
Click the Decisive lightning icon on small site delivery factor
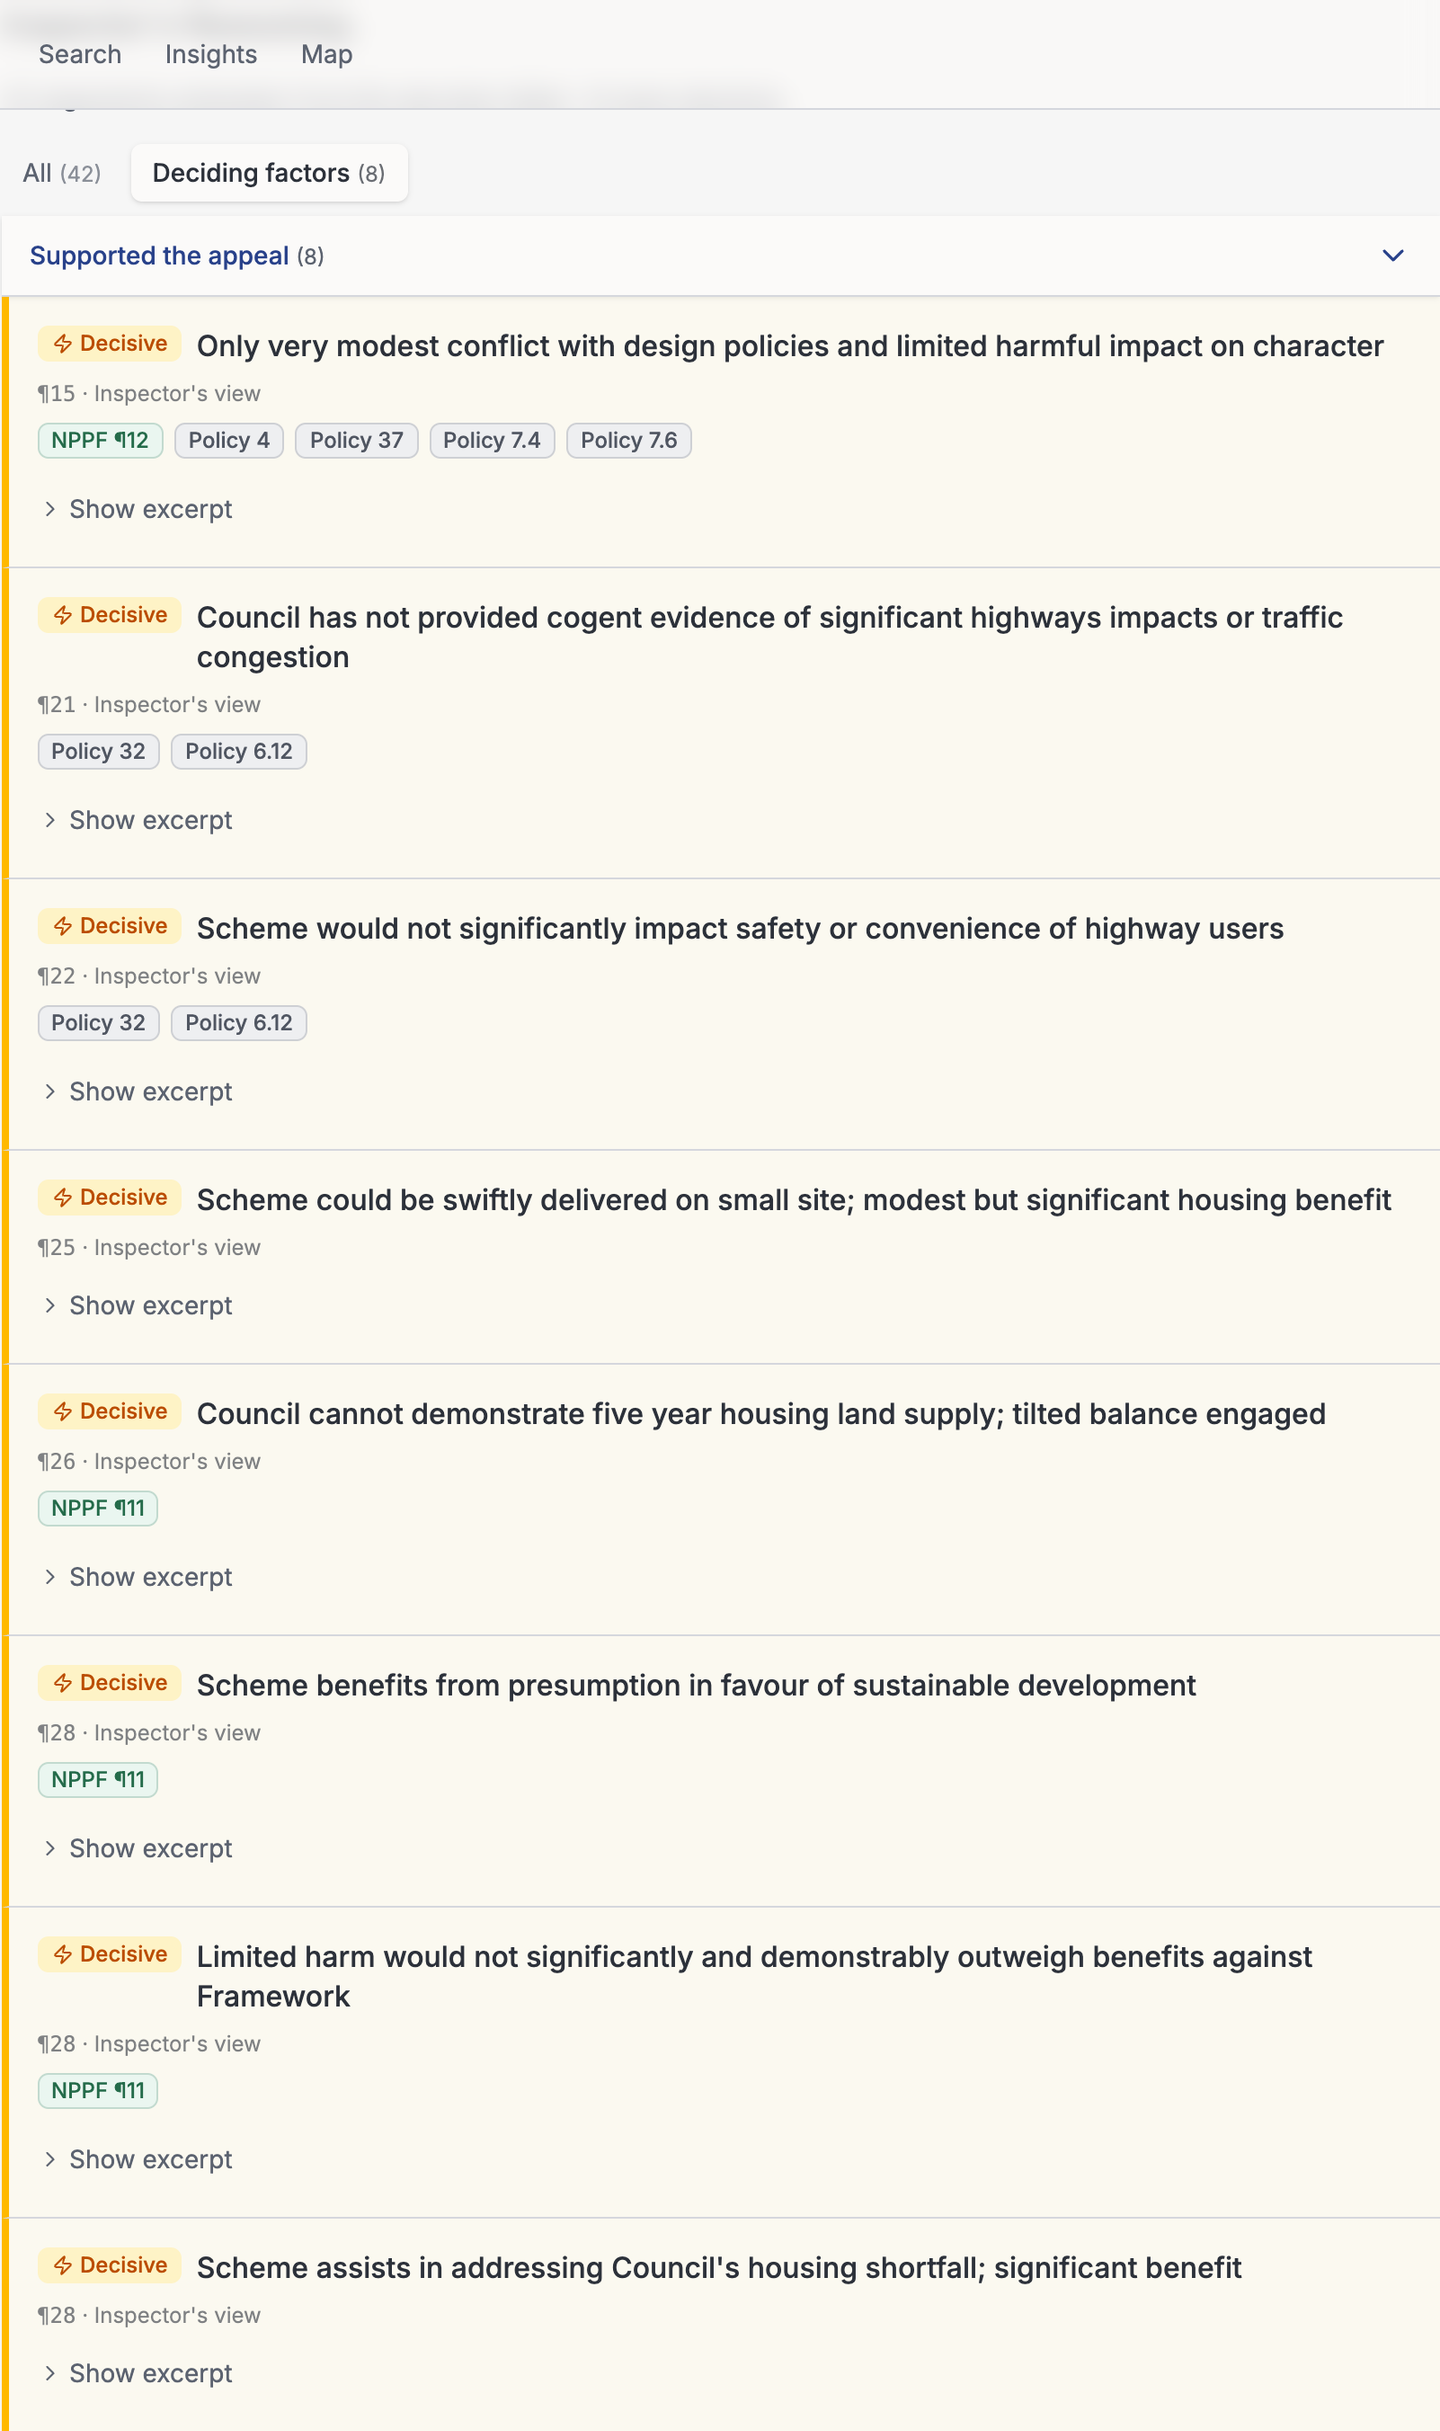63,1197
